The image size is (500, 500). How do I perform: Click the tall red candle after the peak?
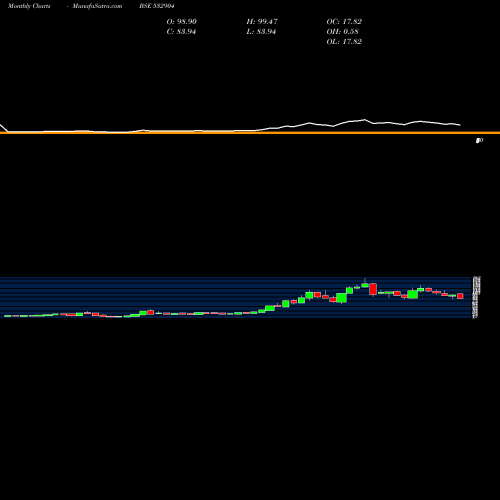tap(373, 289)
